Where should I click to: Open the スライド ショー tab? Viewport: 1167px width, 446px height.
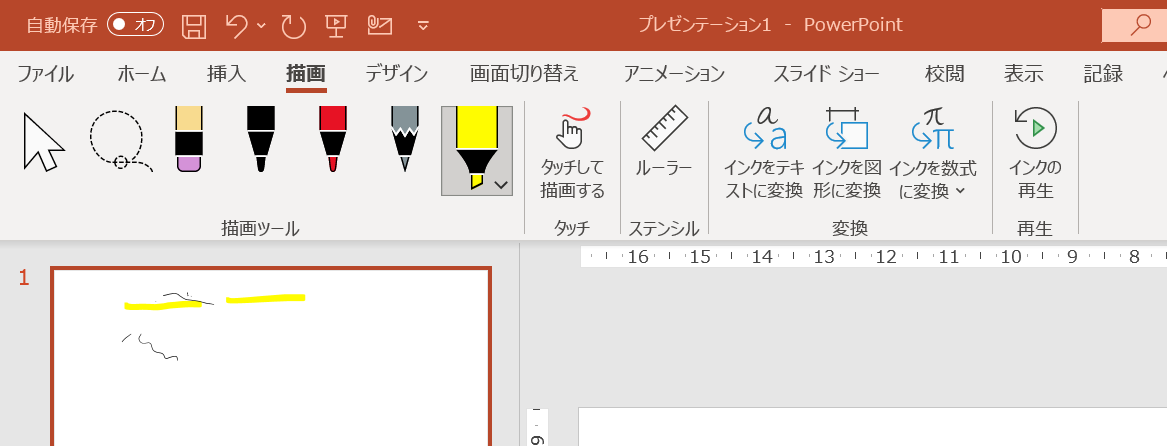[826, 74]
